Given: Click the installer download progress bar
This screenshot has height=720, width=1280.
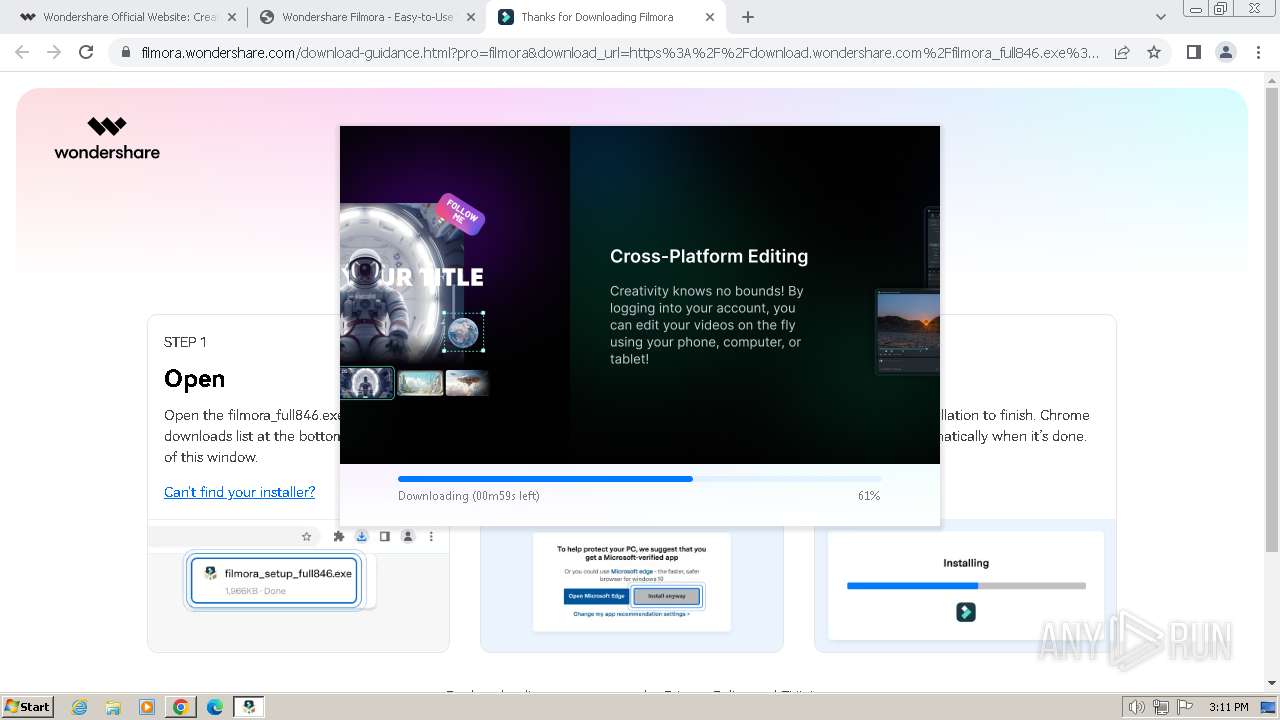Looking at the screenshot, I should [x=639, y=479].
